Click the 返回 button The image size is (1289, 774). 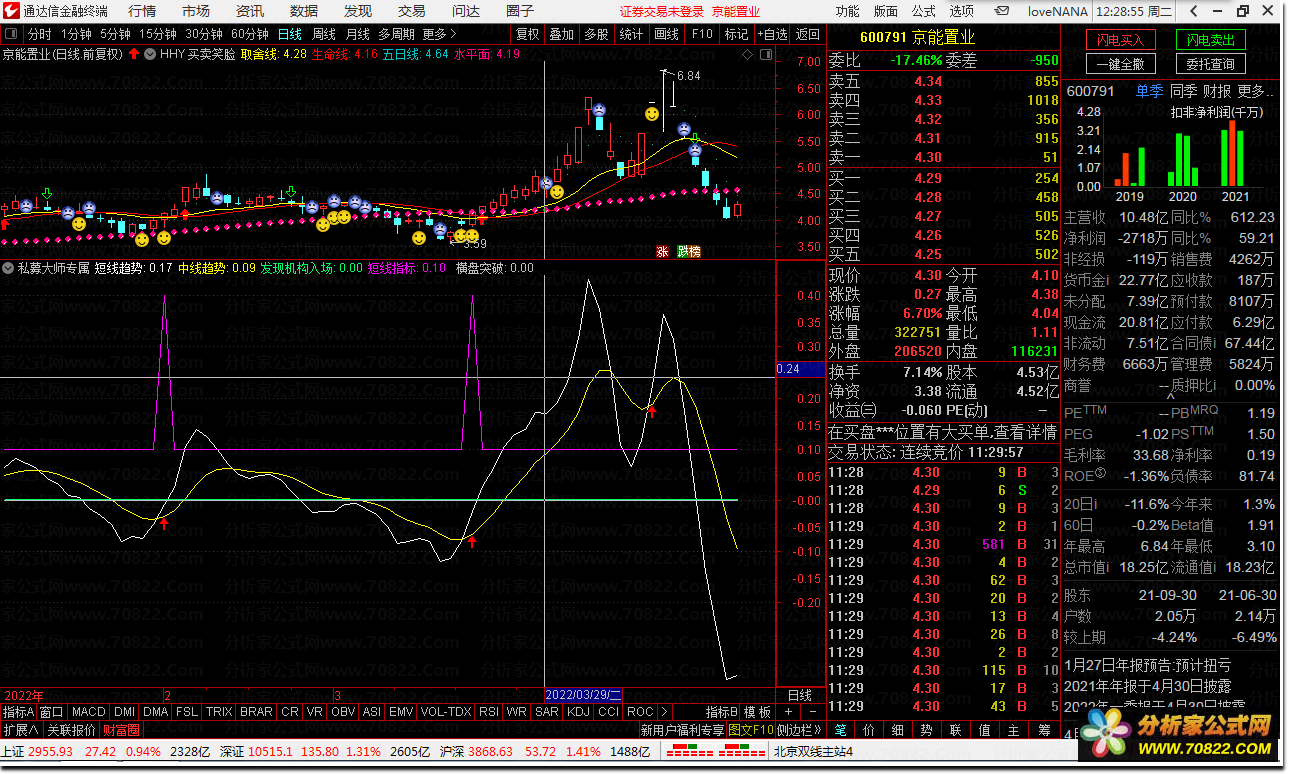pos(807,34)
